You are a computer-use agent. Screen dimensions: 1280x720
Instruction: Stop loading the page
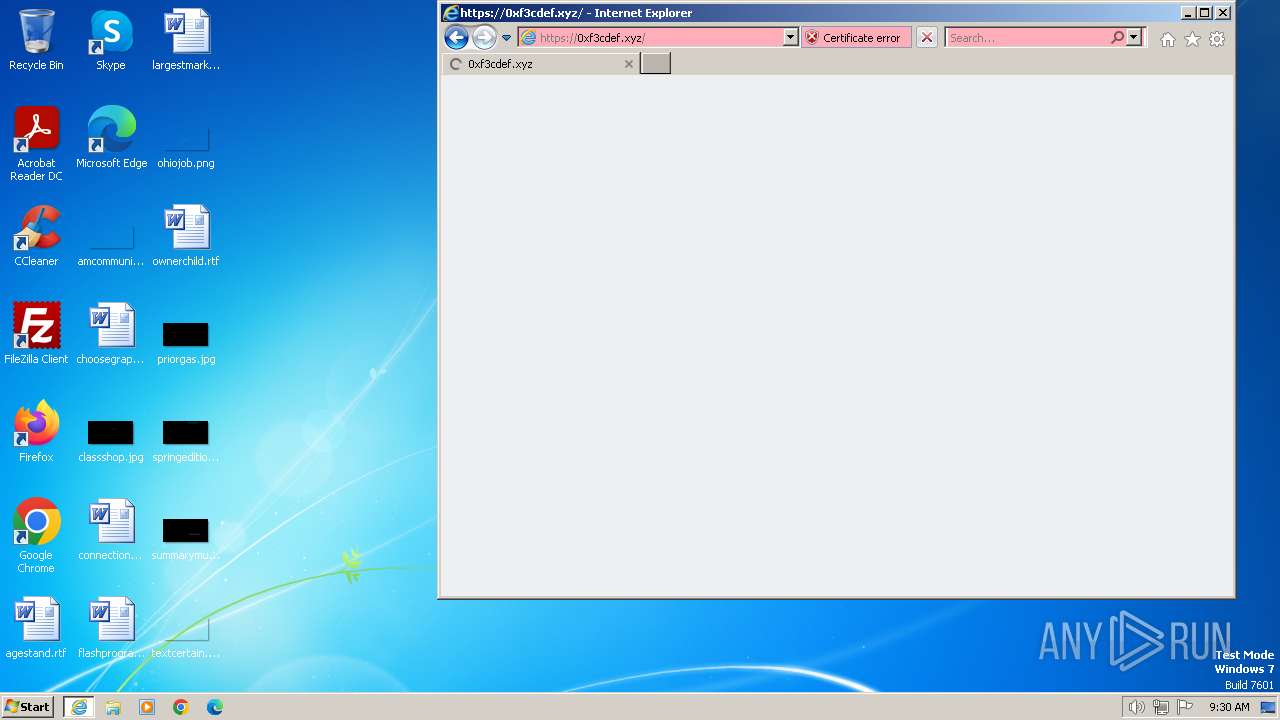coord(927,38)
